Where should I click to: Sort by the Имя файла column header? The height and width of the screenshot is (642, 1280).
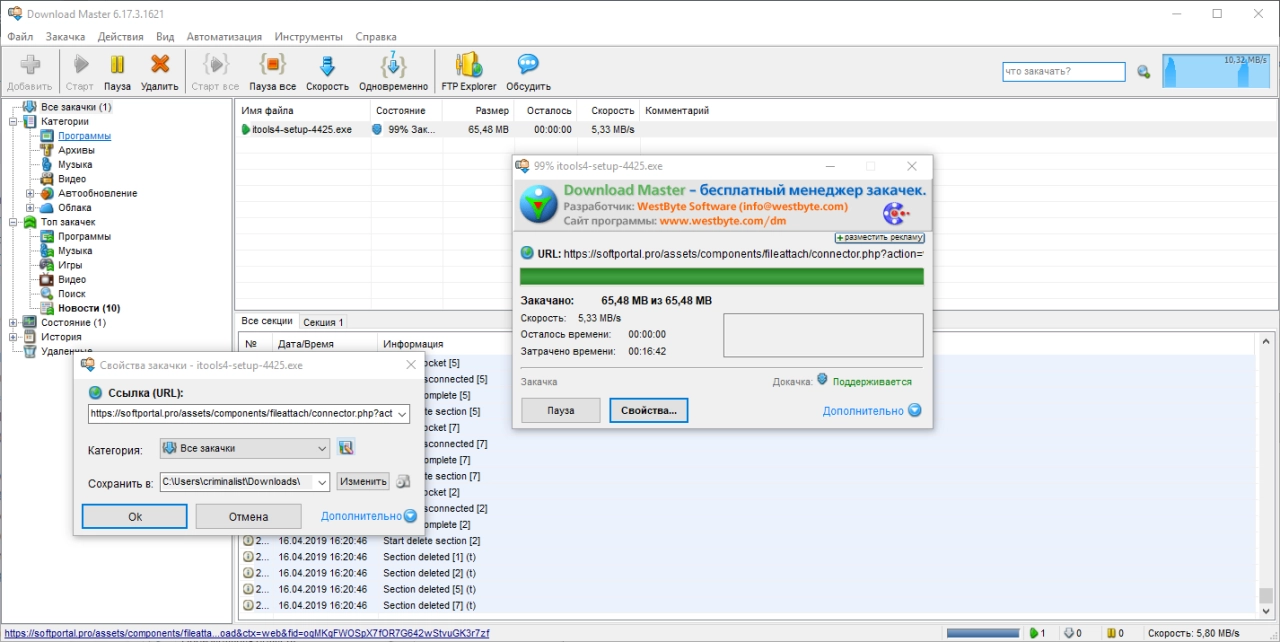(x=302, y=110)
